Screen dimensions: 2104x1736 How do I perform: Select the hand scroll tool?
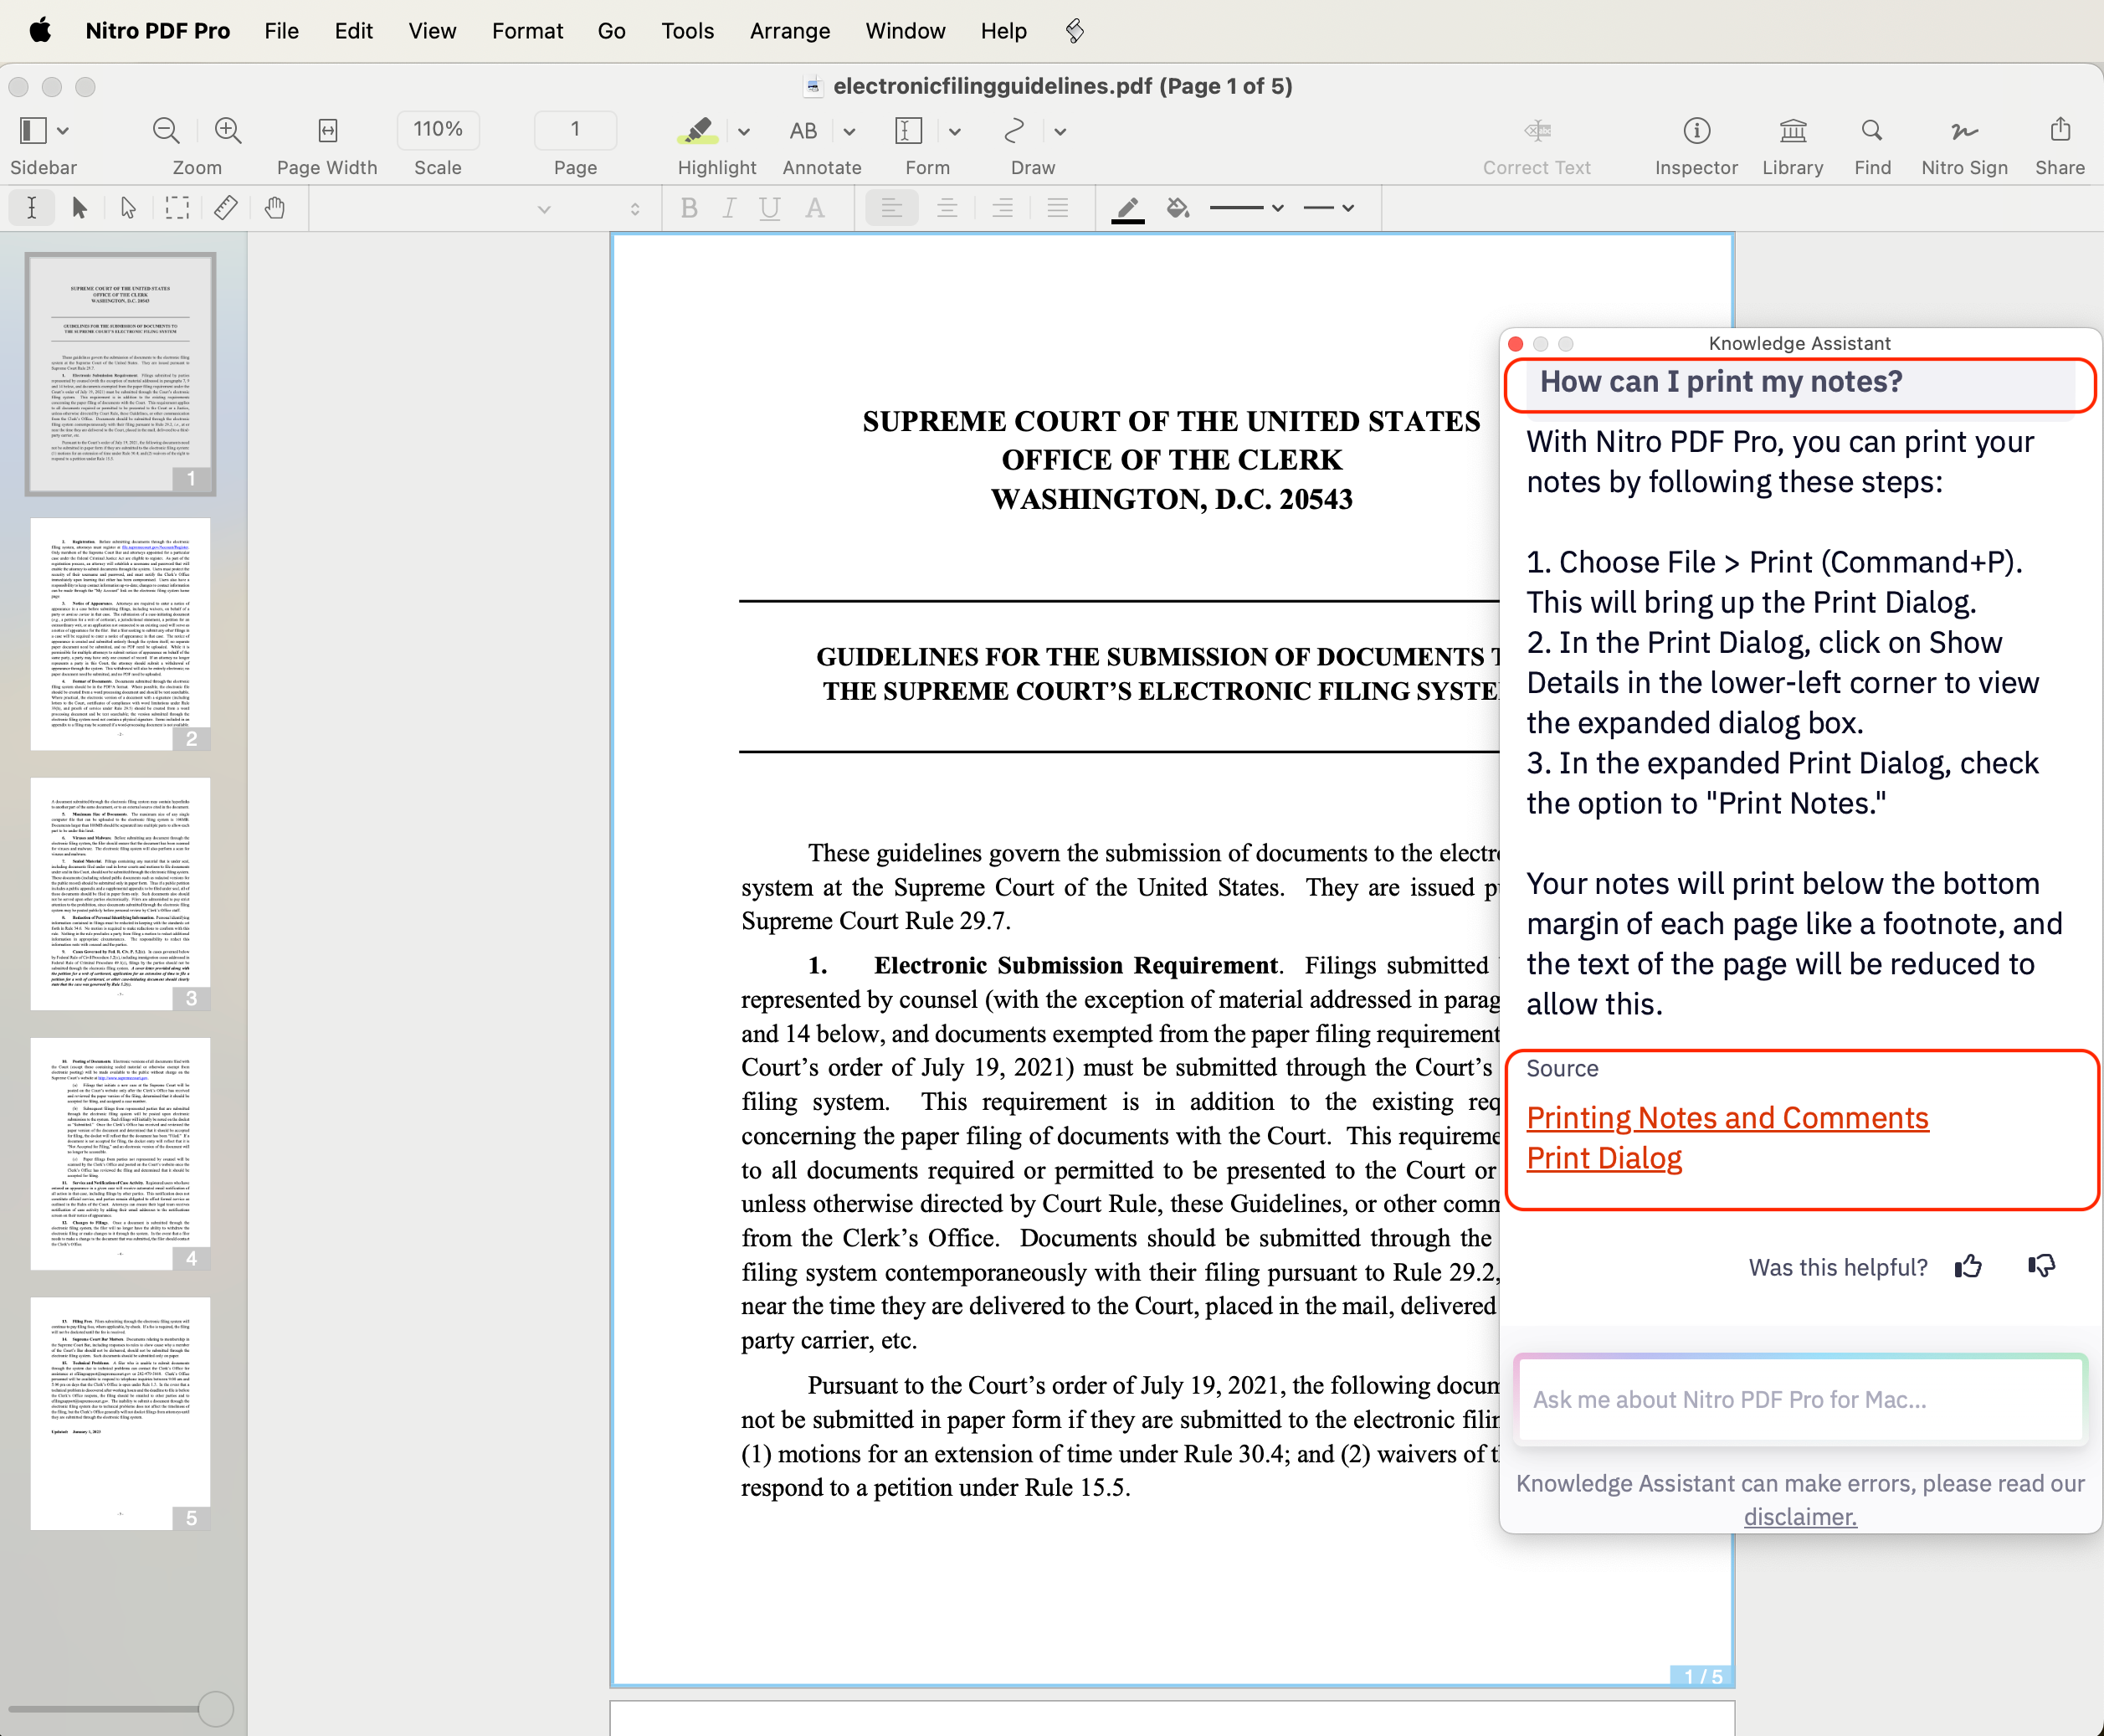click(x=274, y=208)
